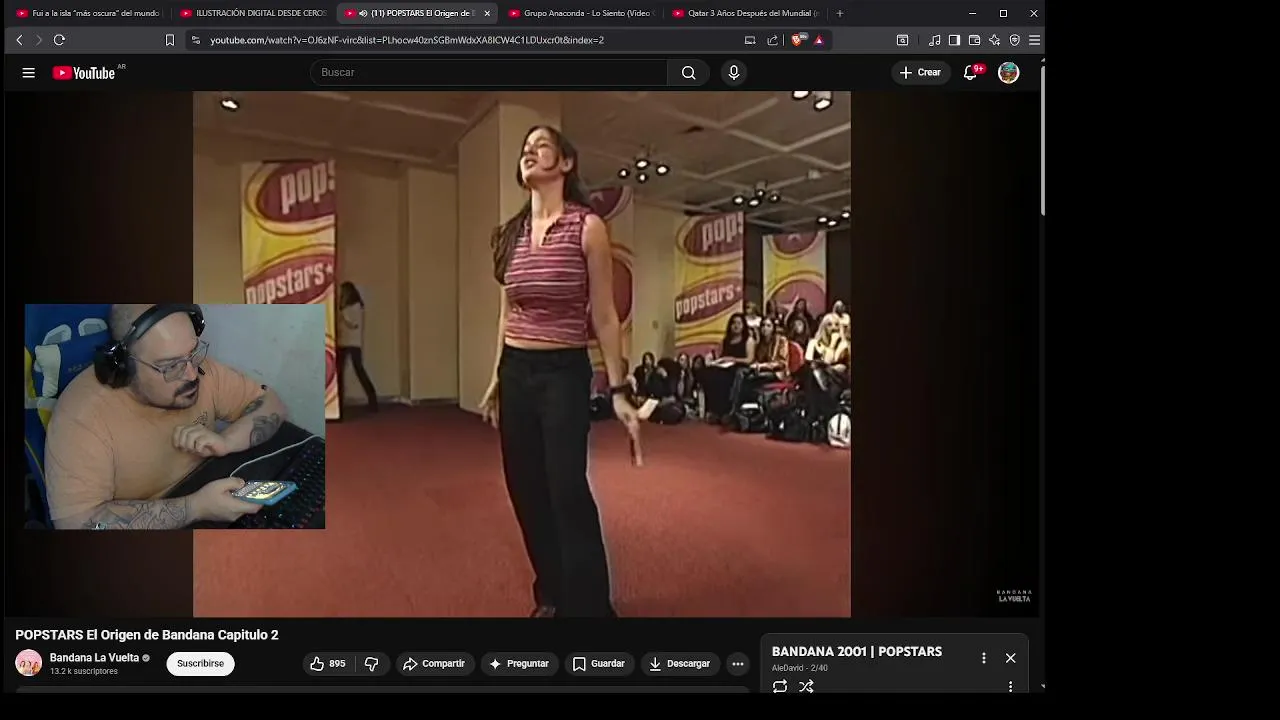Switch to 'ILUSTRACIÓN DIGITAL DESDE CEROS' tab
1280x720 pixels.
point(254,13)
